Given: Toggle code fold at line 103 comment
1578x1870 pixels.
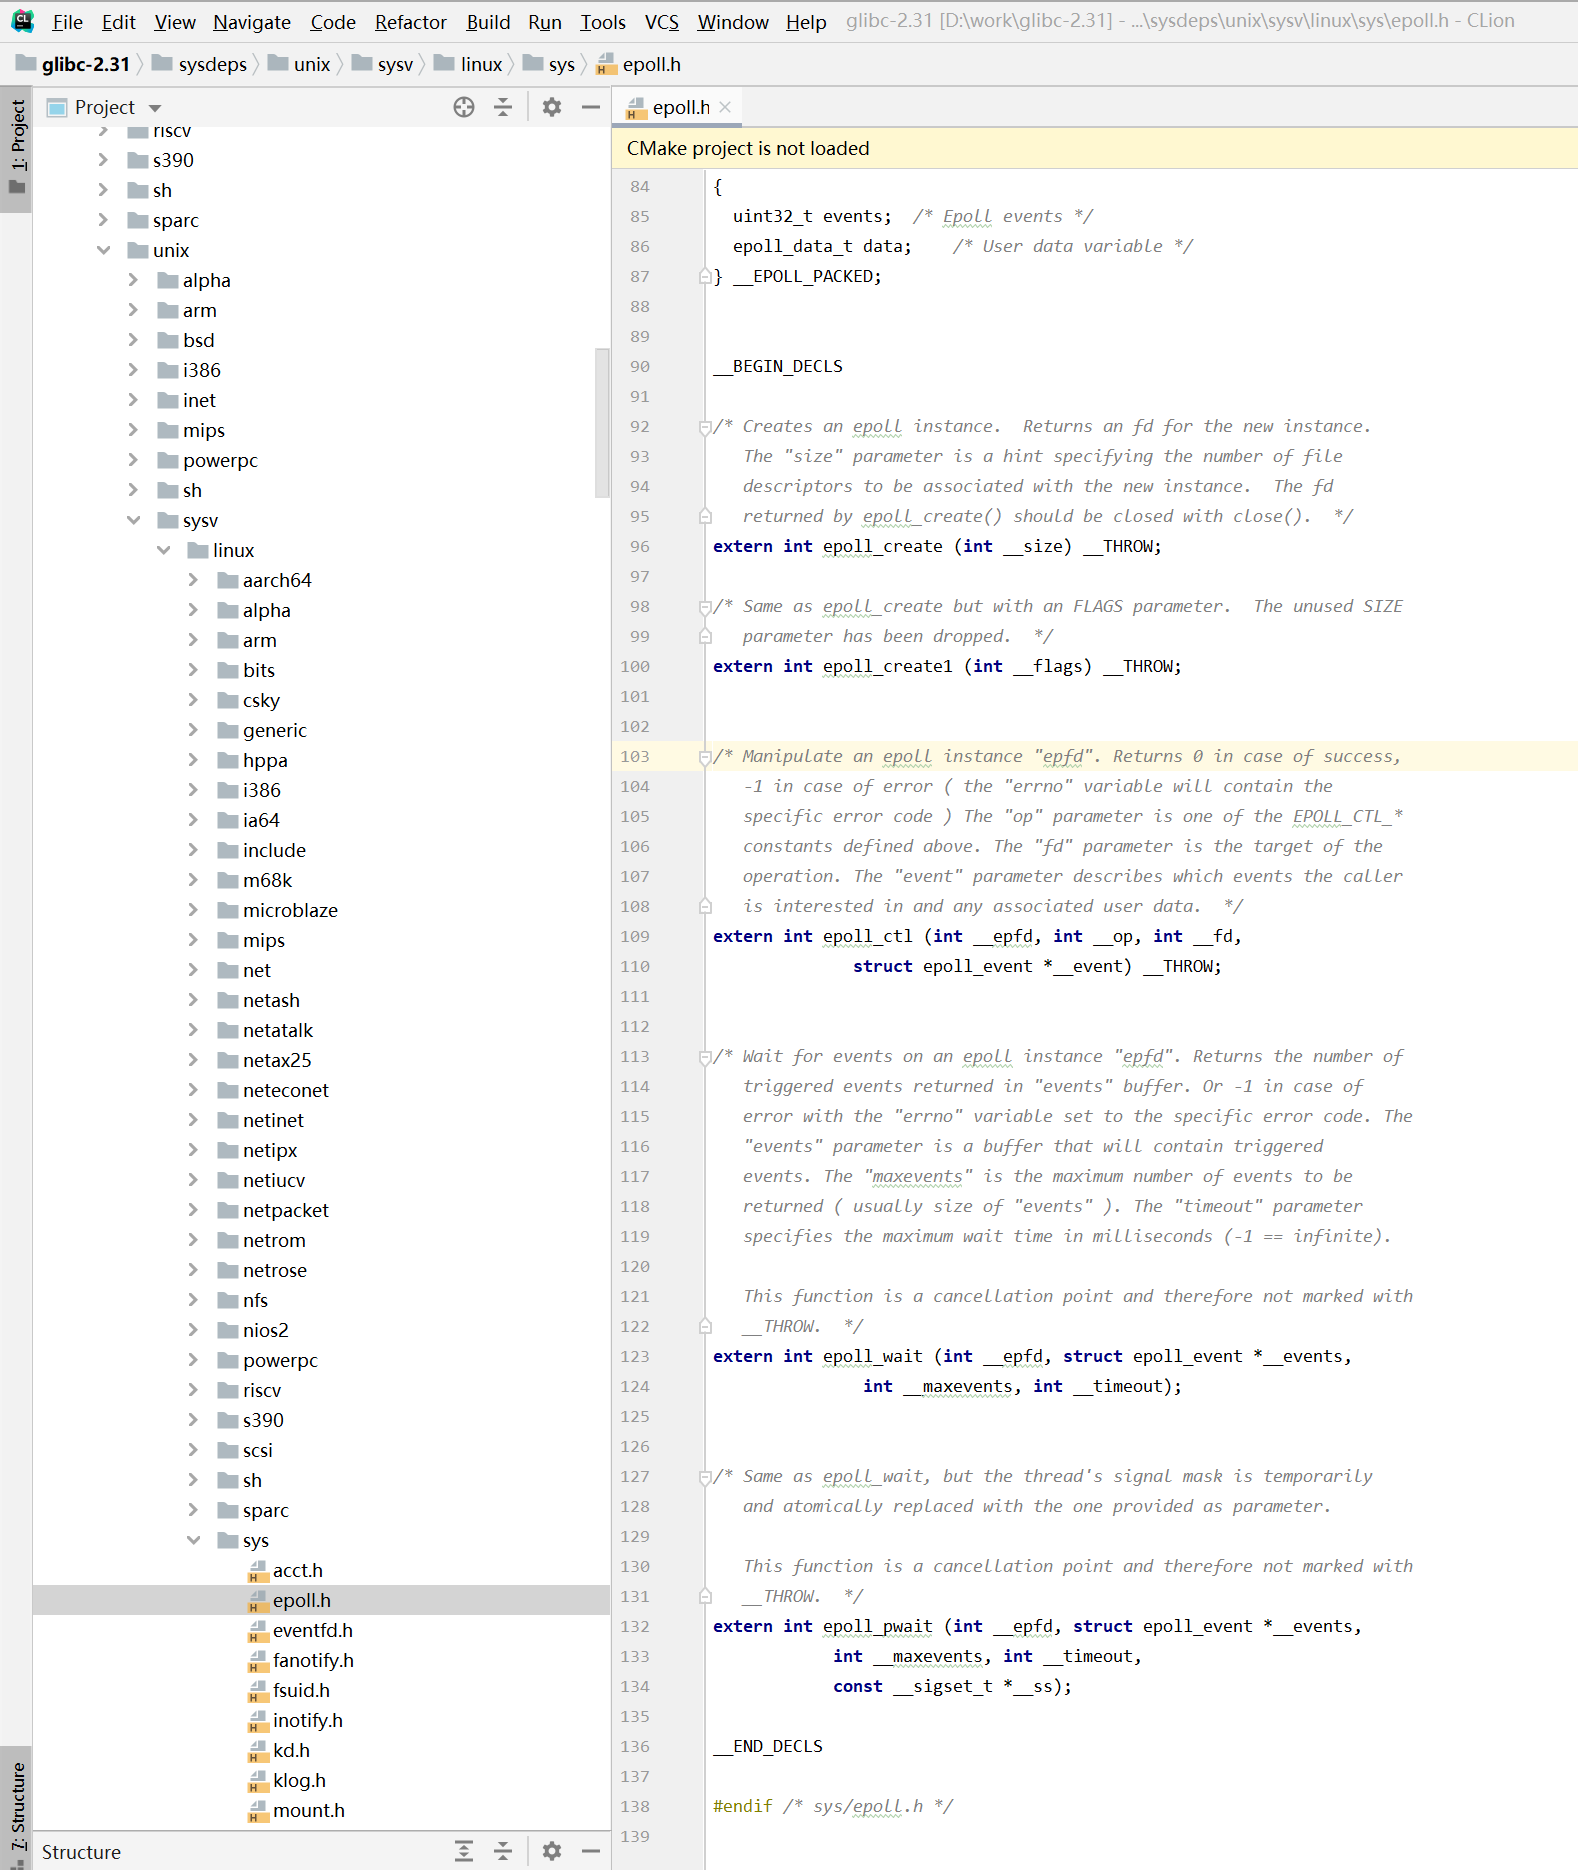Looking at the screenshot, I should 705,757.
